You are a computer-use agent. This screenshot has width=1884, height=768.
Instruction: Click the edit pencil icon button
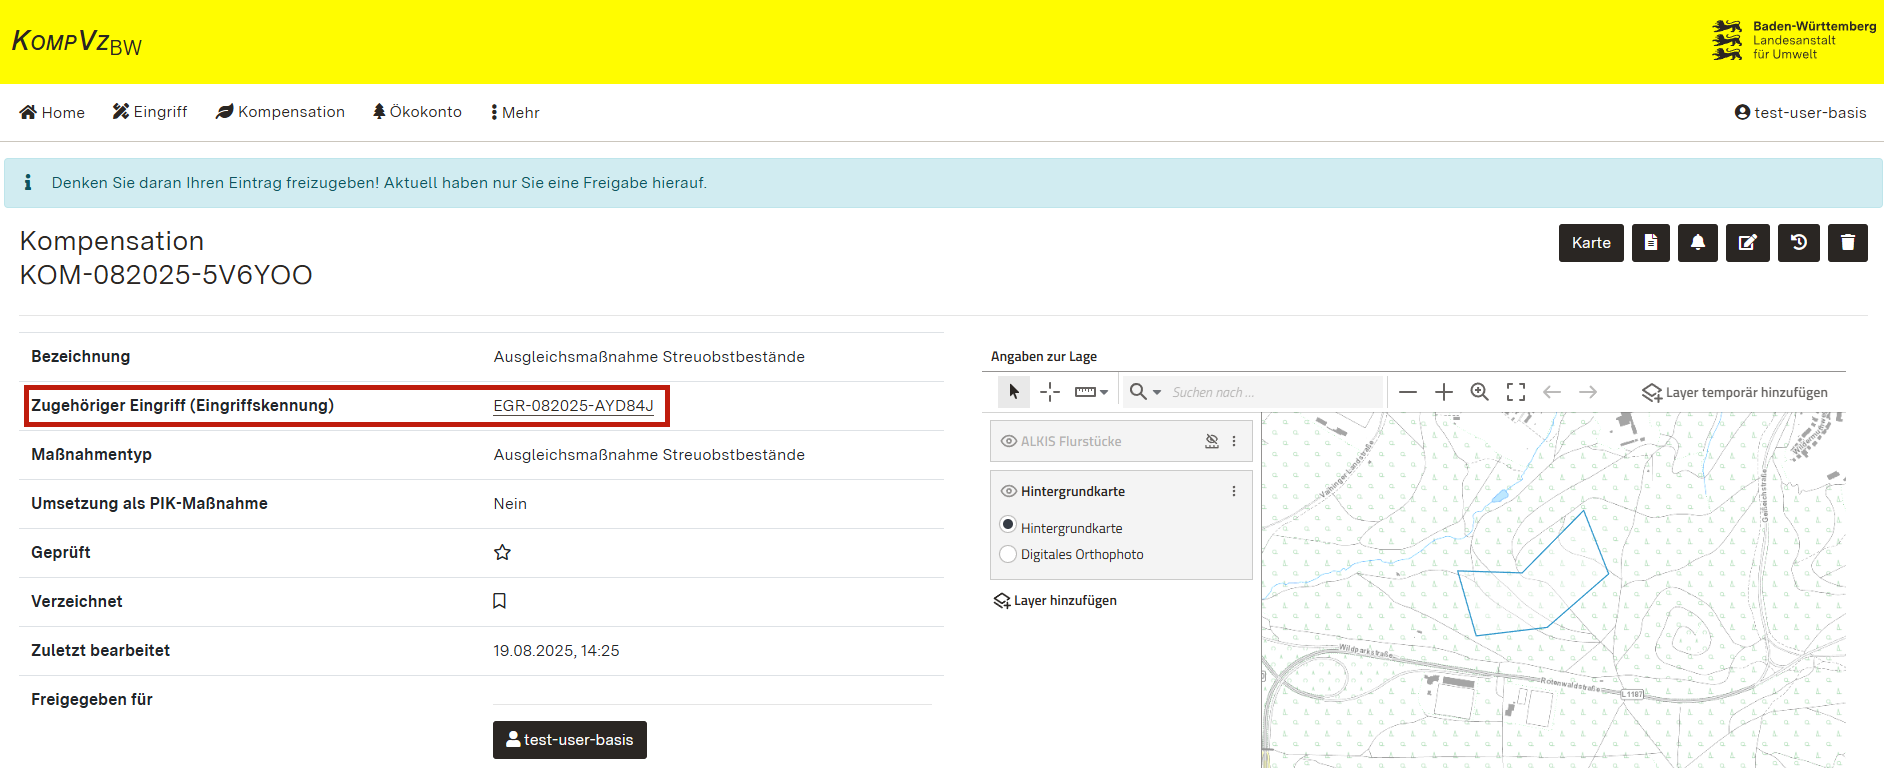[1748, 243]
